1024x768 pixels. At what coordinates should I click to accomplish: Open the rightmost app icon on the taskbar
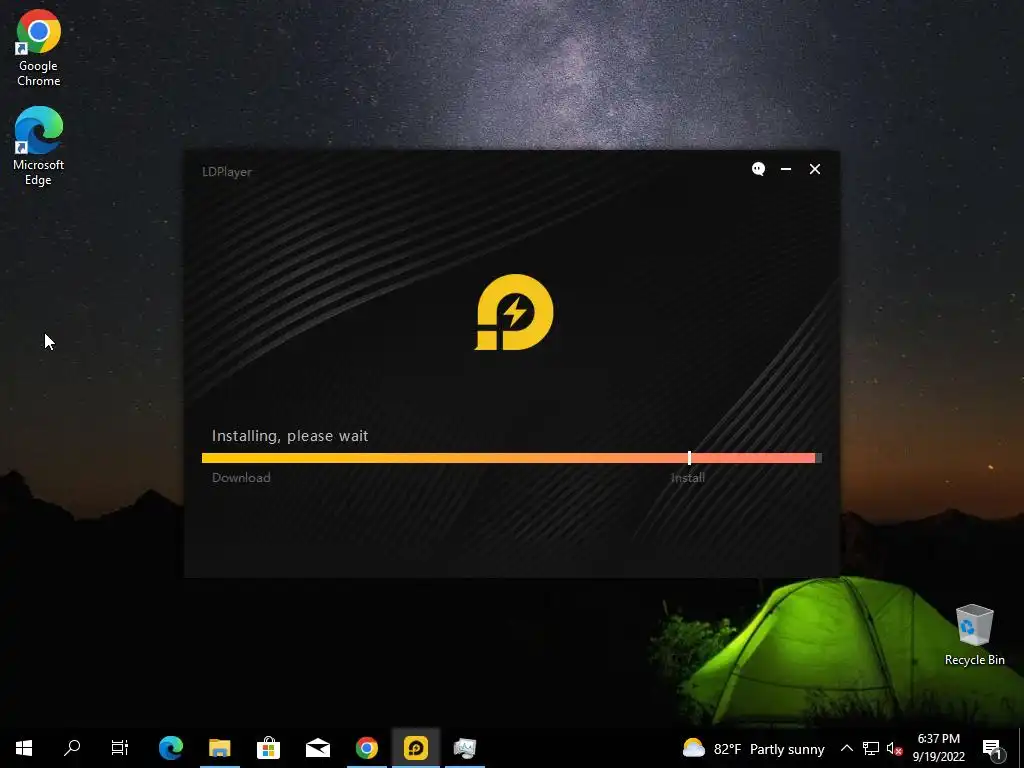465,748
